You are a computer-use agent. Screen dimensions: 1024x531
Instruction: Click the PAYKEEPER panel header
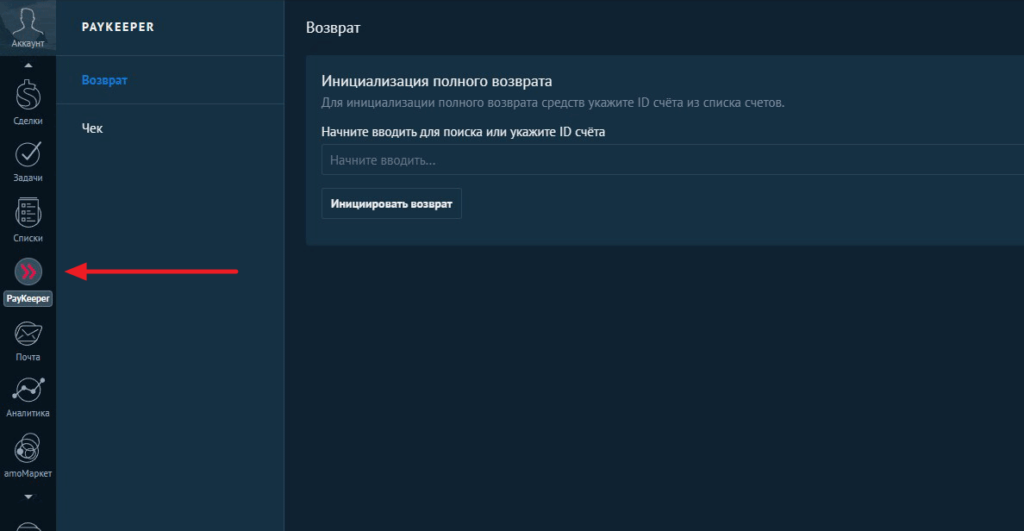[116, 27]
